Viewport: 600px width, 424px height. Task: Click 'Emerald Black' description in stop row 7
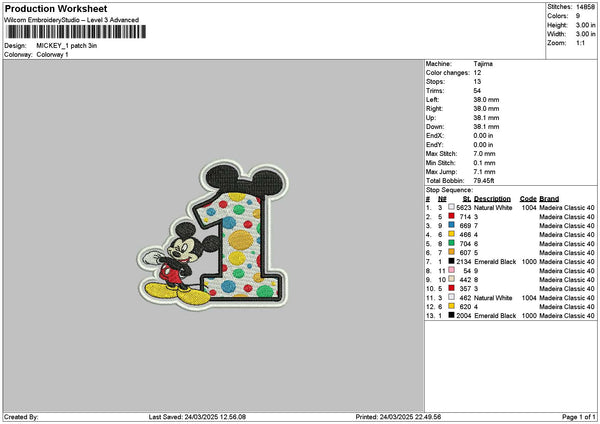pos(495,262)
